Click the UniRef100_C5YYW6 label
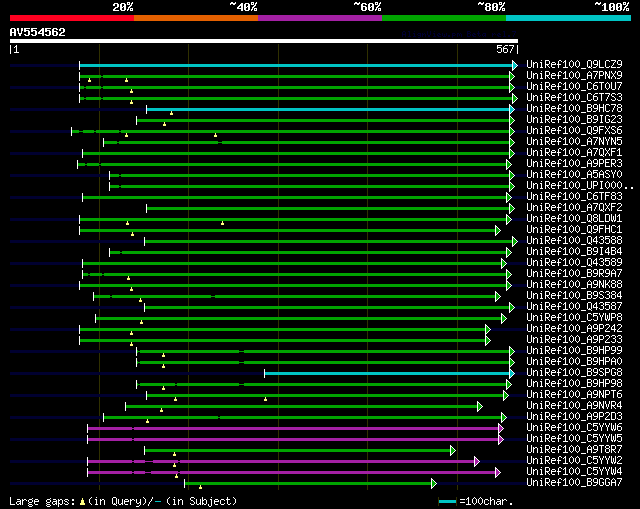The width and height of the screenshot is (640, 509). point(574,428)
